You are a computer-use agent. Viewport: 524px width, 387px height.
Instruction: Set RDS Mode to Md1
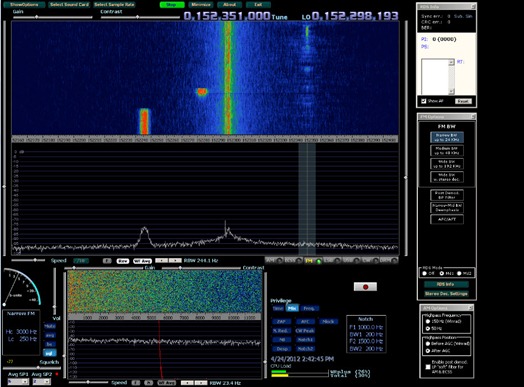pos(442,273)
